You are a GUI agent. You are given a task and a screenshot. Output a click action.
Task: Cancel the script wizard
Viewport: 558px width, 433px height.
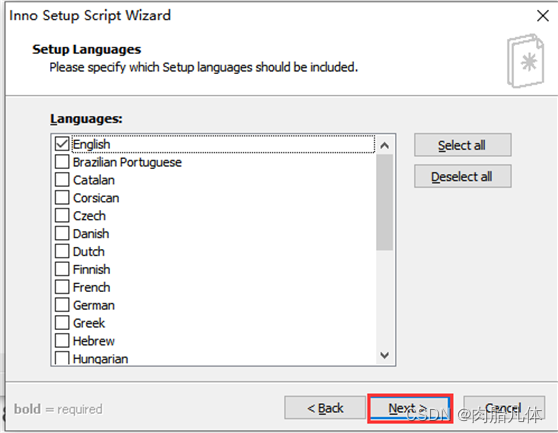(504, 408)
